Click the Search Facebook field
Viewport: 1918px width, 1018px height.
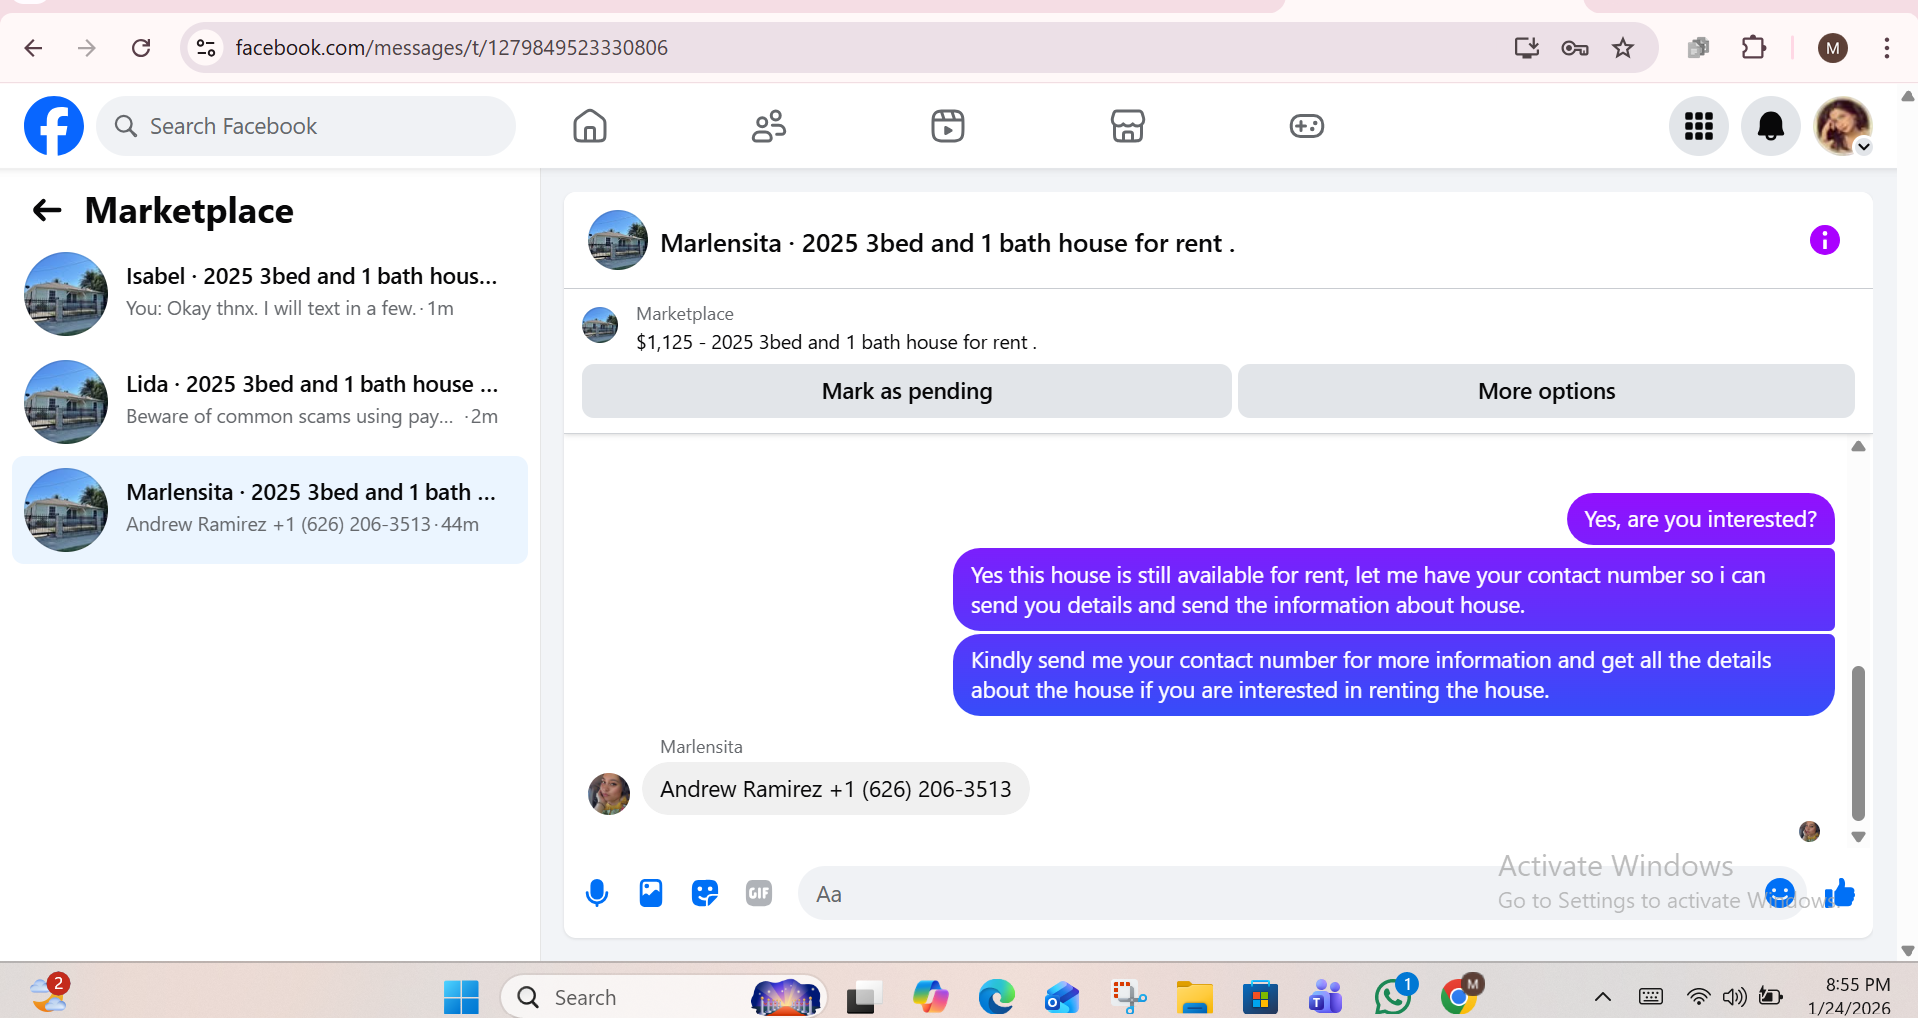(x=306, y=126)
